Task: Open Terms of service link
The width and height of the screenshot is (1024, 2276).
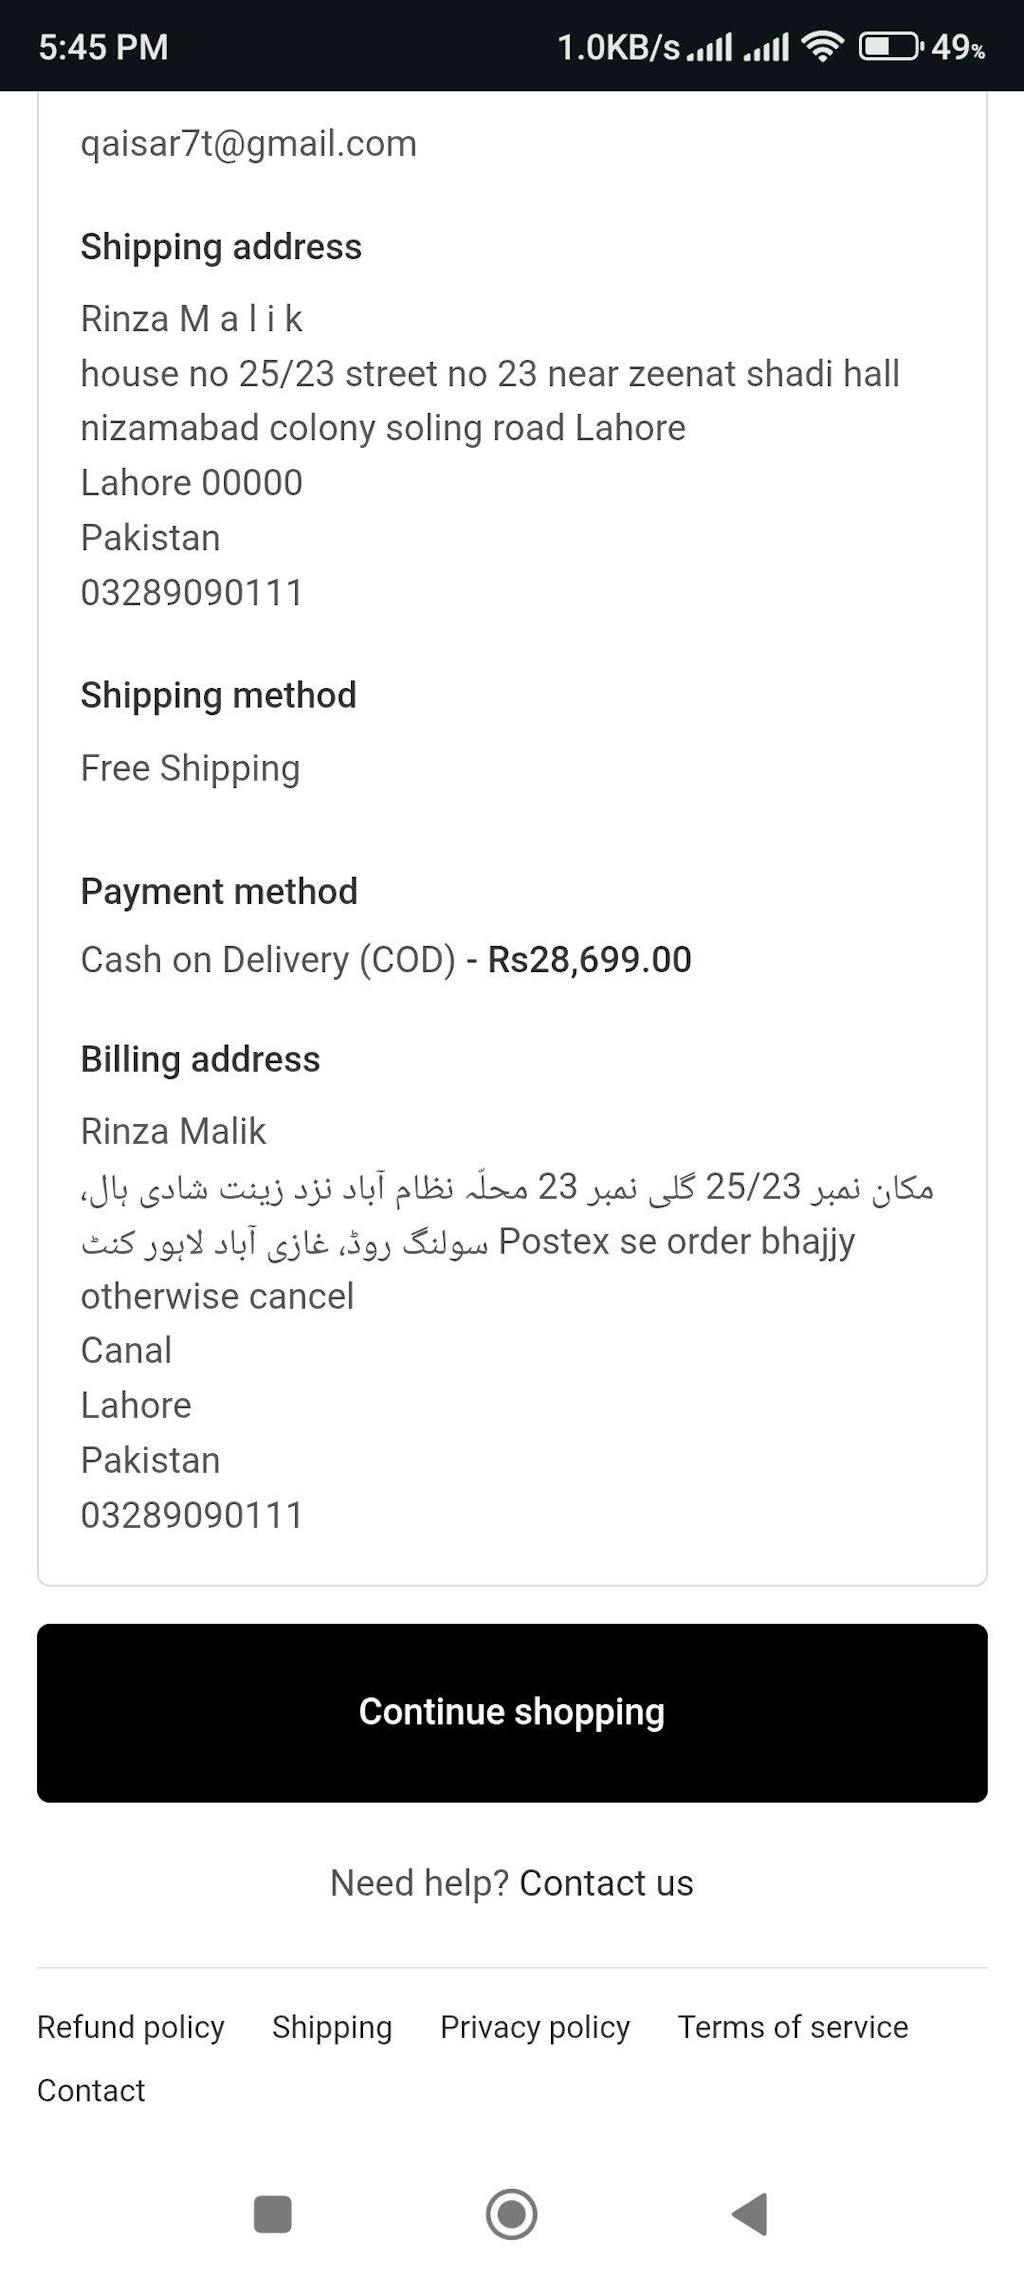Action: (793, 2027)
